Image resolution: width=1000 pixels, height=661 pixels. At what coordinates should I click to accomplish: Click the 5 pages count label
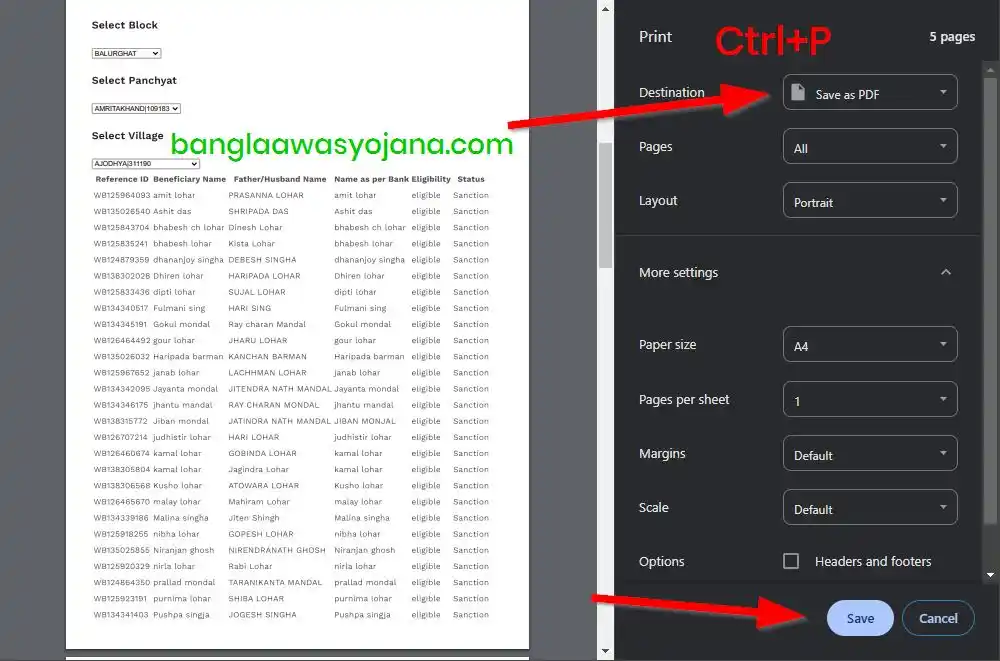coord(951,36)
